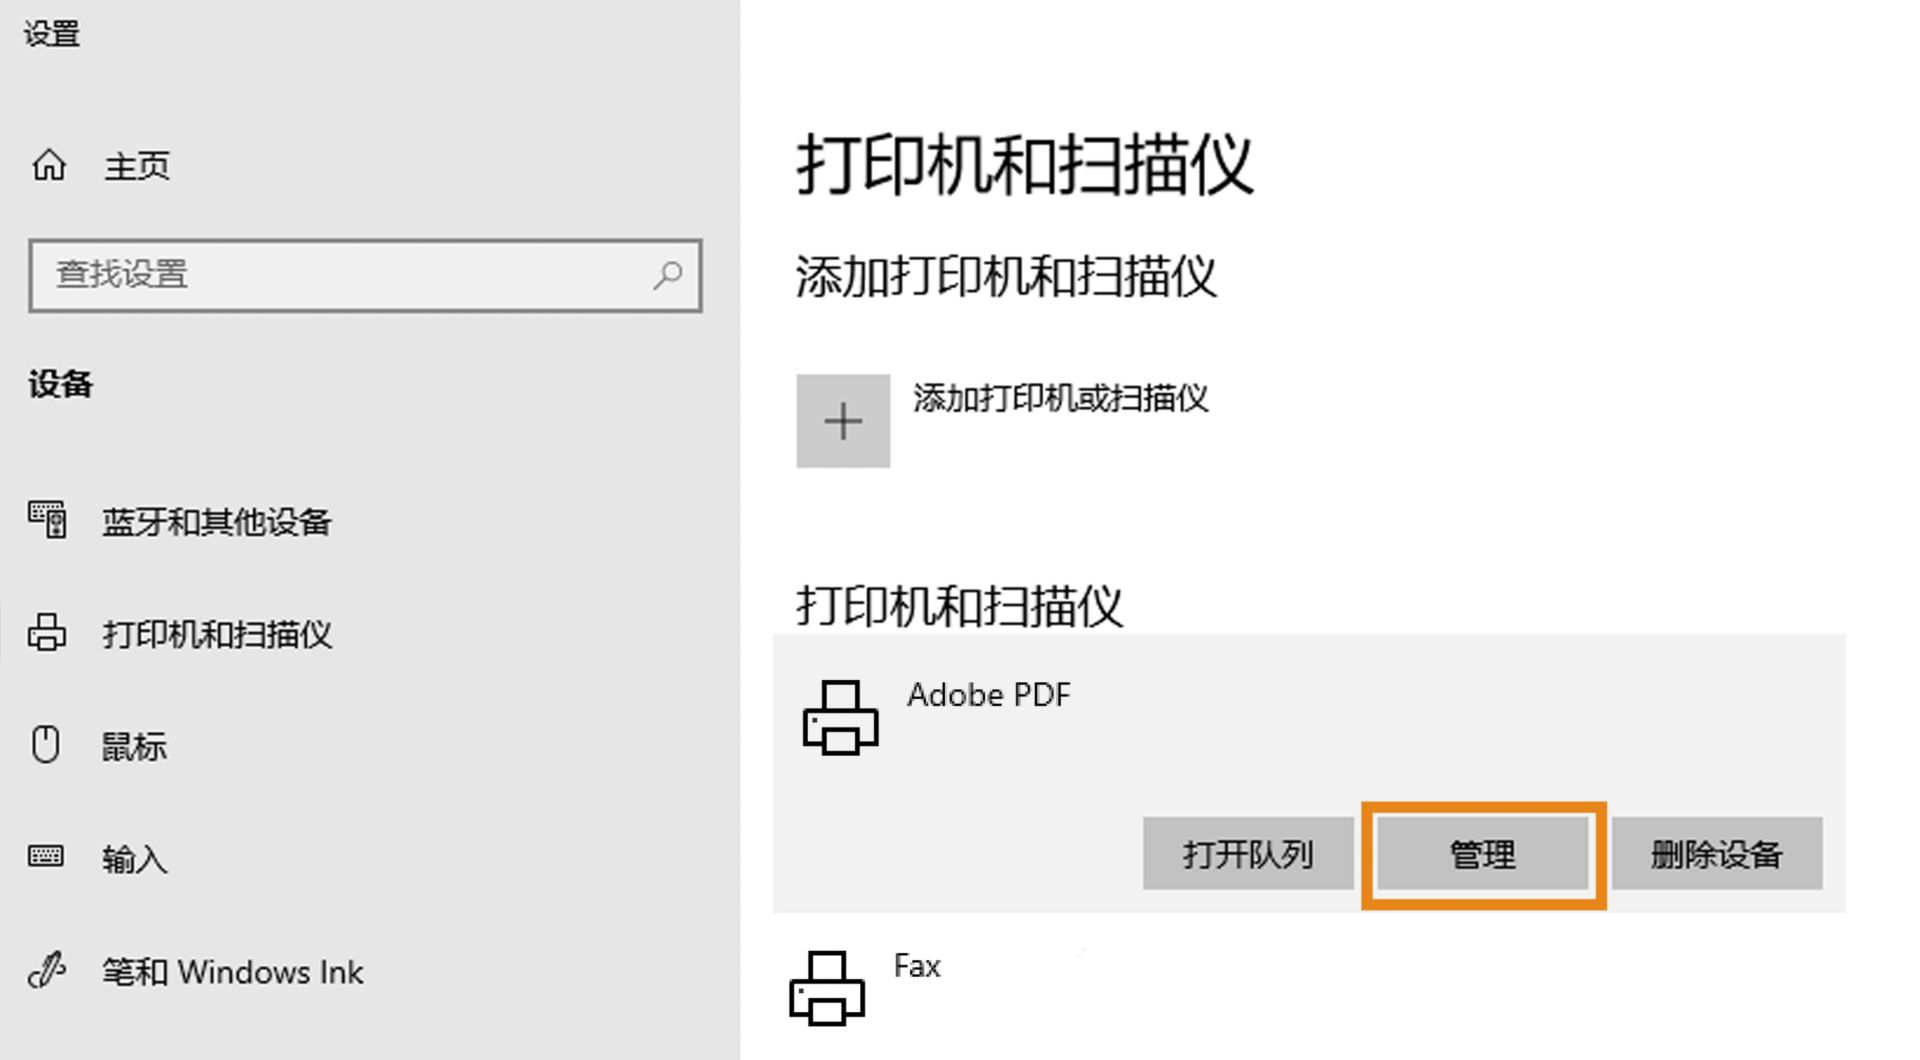Click the Home icon in the sidebar
This screenshot has width=1920, height=1060.
[47, 165]
